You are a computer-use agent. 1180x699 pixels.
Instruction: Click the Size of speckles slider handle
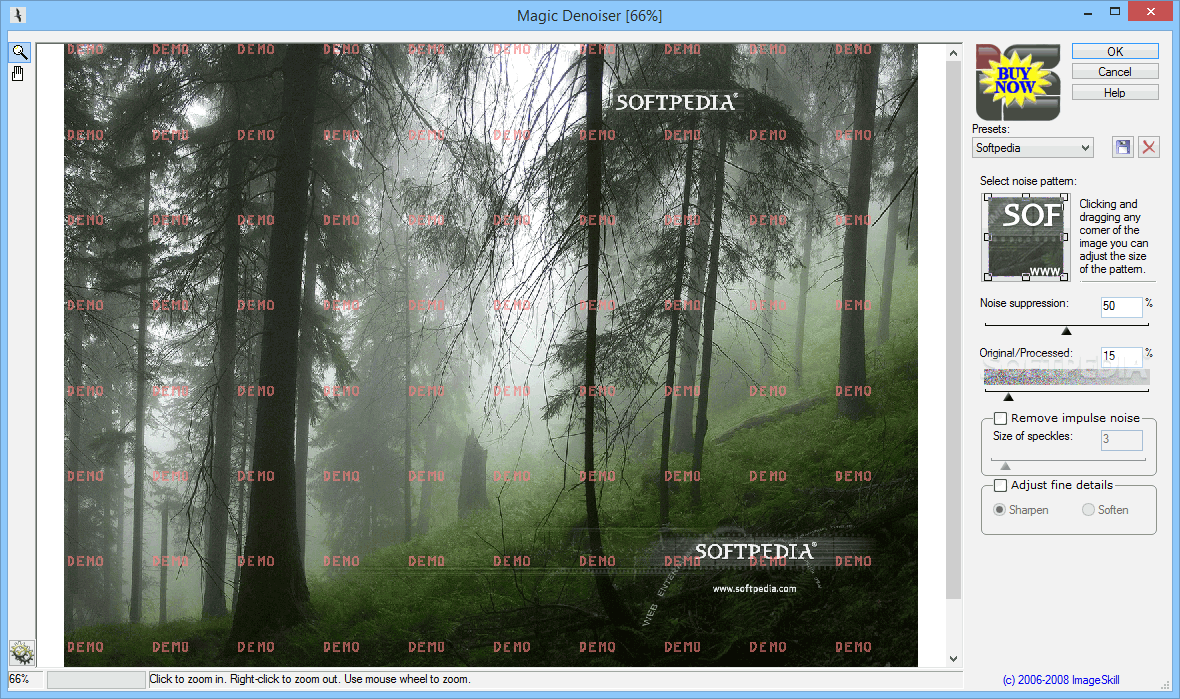(x=1005, y=466)
